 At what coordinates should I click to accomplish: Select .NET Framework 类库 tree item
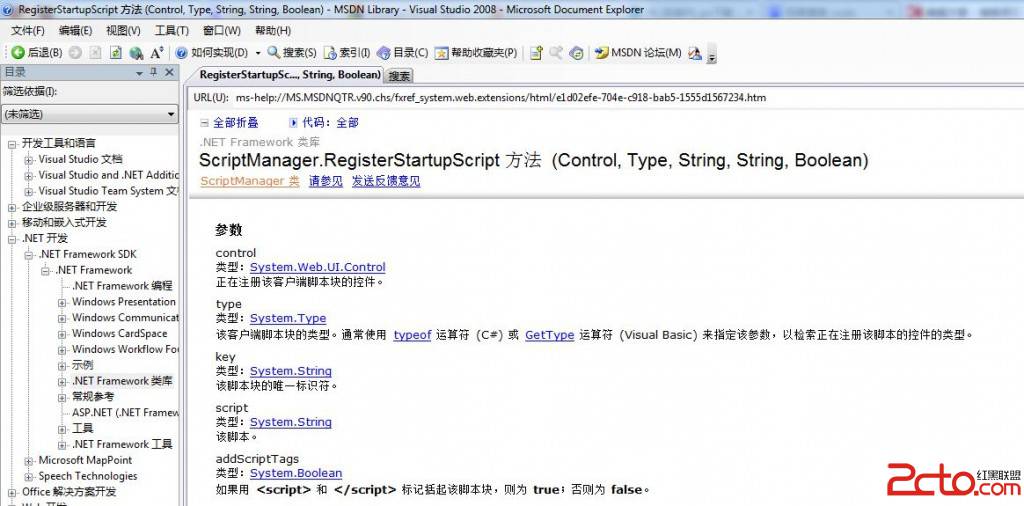pyautogui.click(x=122, y=381)
